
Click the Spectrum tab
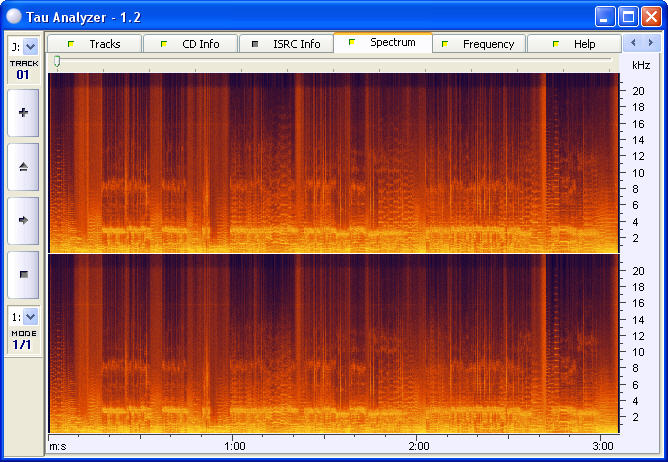coord(383,43)
